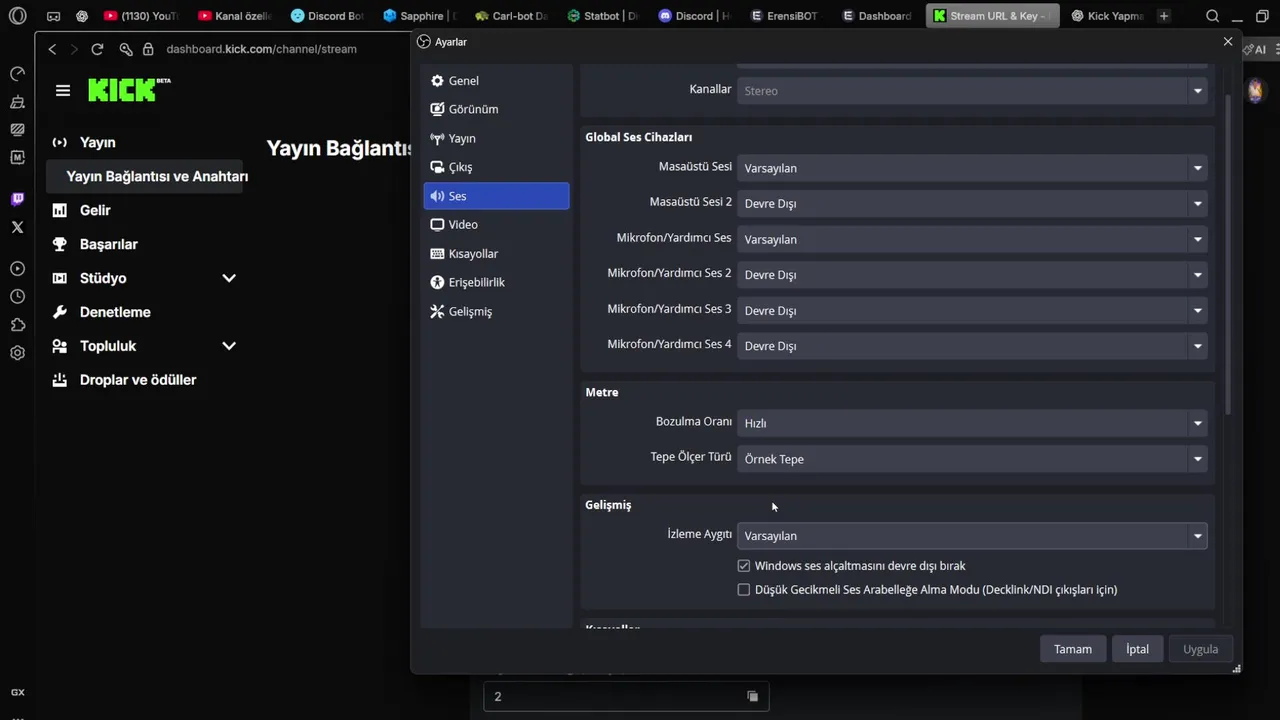Open Mikrofon/Yardımcı Ses 3 dropdown
The height and width of the screenshot is (720, 1280).
(972, 310)
